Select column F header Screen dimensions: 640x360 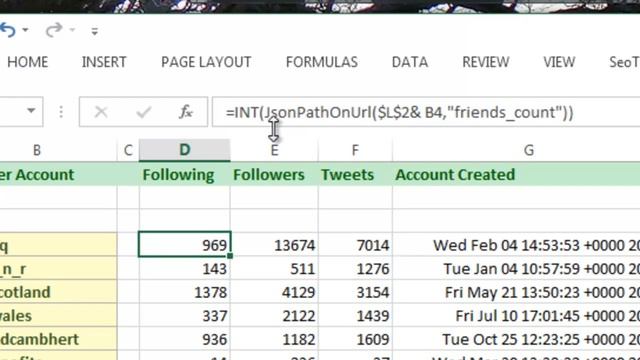(355, 150)
